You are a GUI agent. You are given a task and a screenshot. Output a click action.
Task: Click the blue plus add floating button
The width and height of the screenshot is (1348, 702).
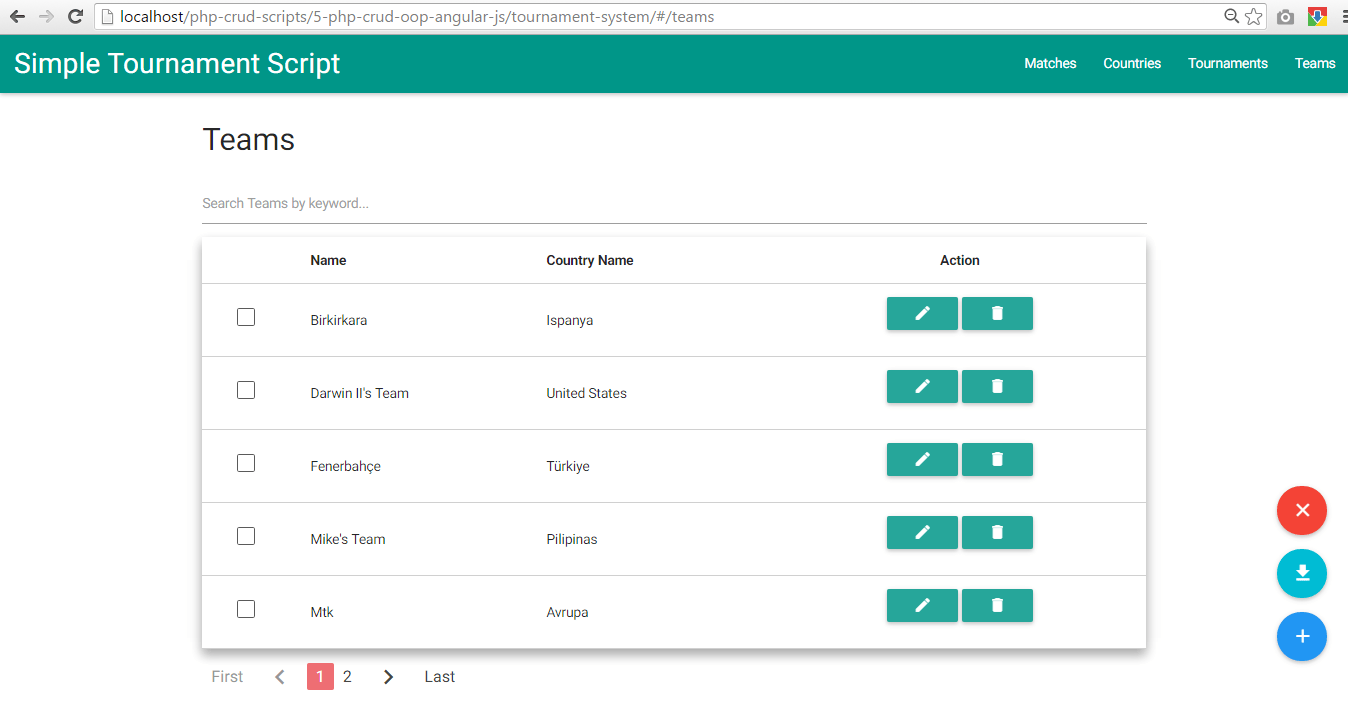pos(1302,636)
